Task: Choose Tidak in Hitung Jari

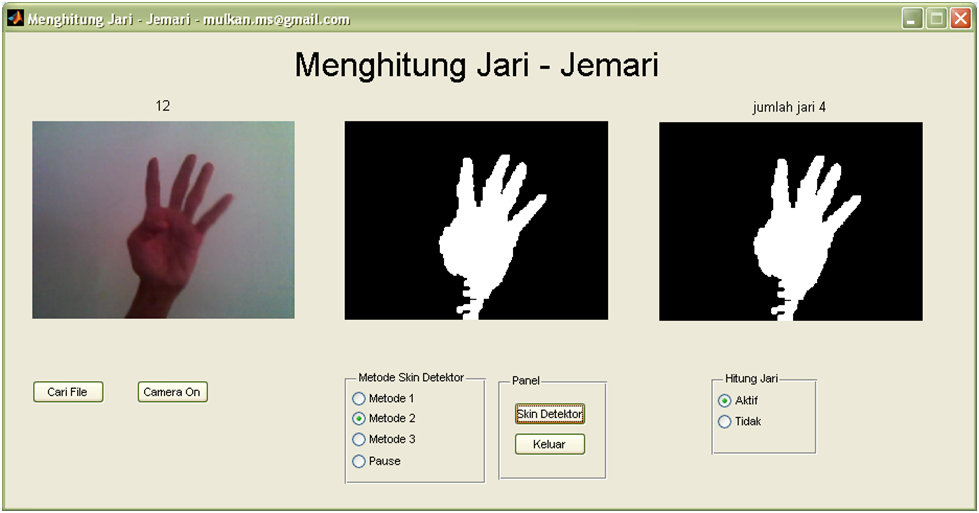Action: tap(740, 422)
